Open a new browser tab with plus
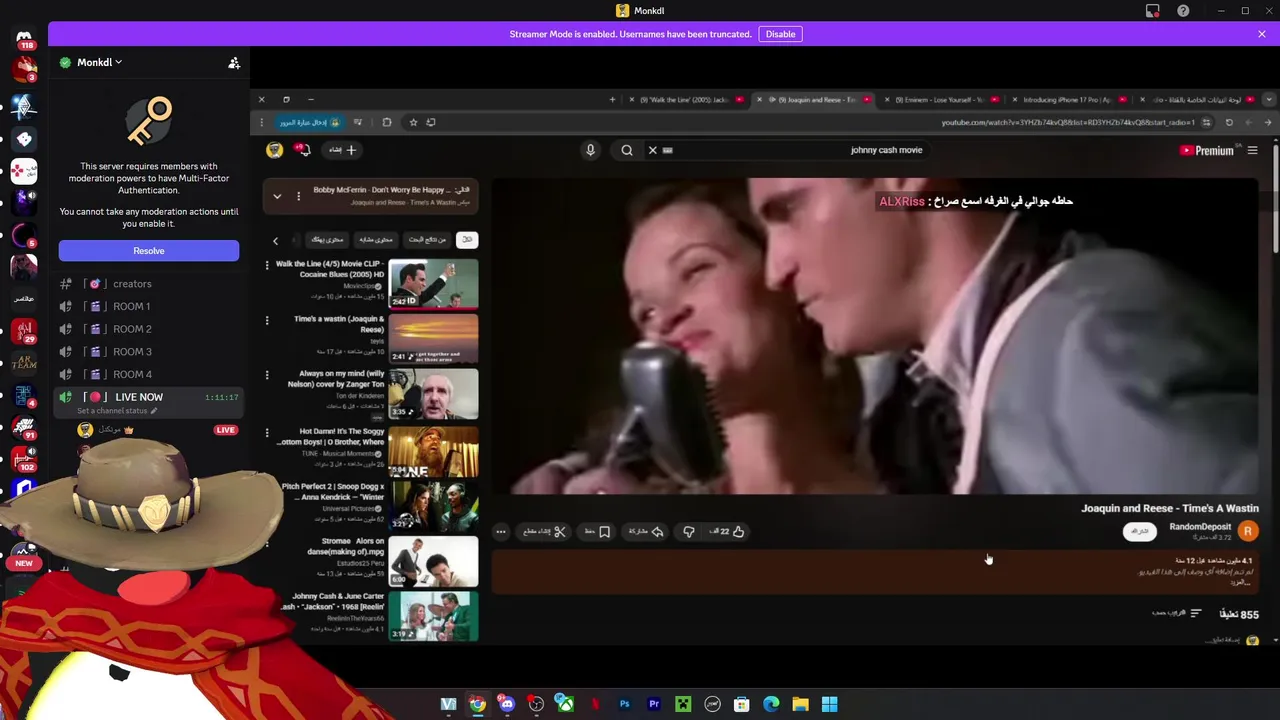1280x720 pixels. (612, 100)
